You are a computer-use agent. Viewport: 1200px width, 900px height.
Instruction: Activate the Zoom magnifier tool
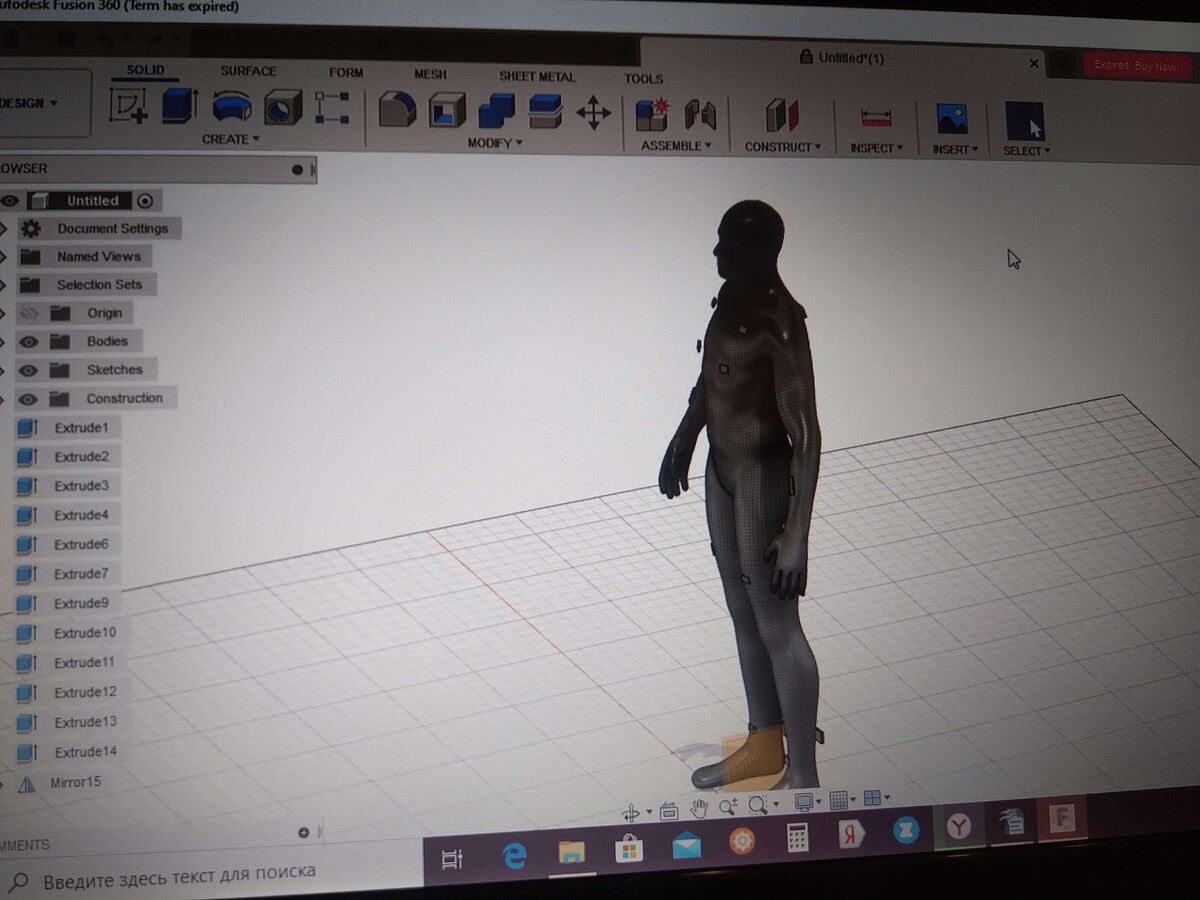[x=727, y=806]
